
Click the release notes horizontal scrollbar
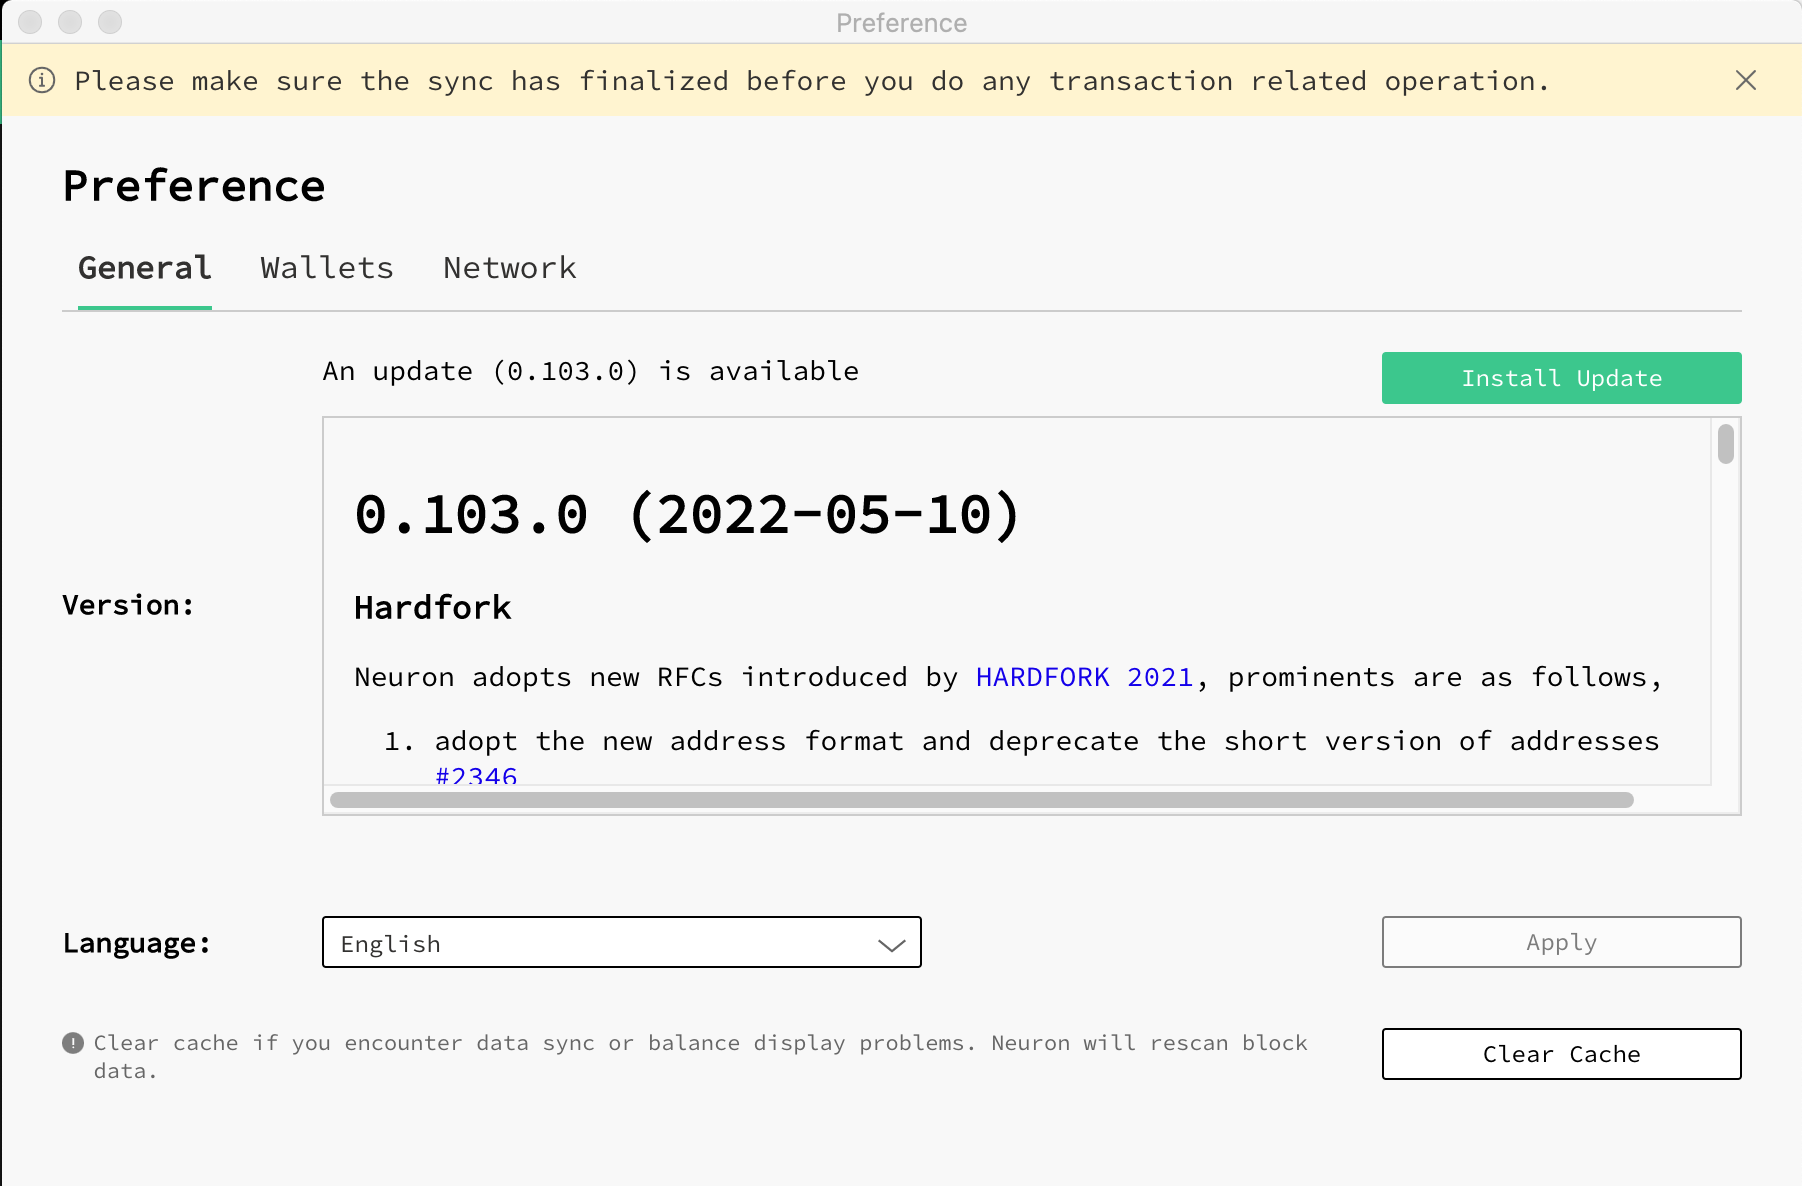click(x=982, y=800)
